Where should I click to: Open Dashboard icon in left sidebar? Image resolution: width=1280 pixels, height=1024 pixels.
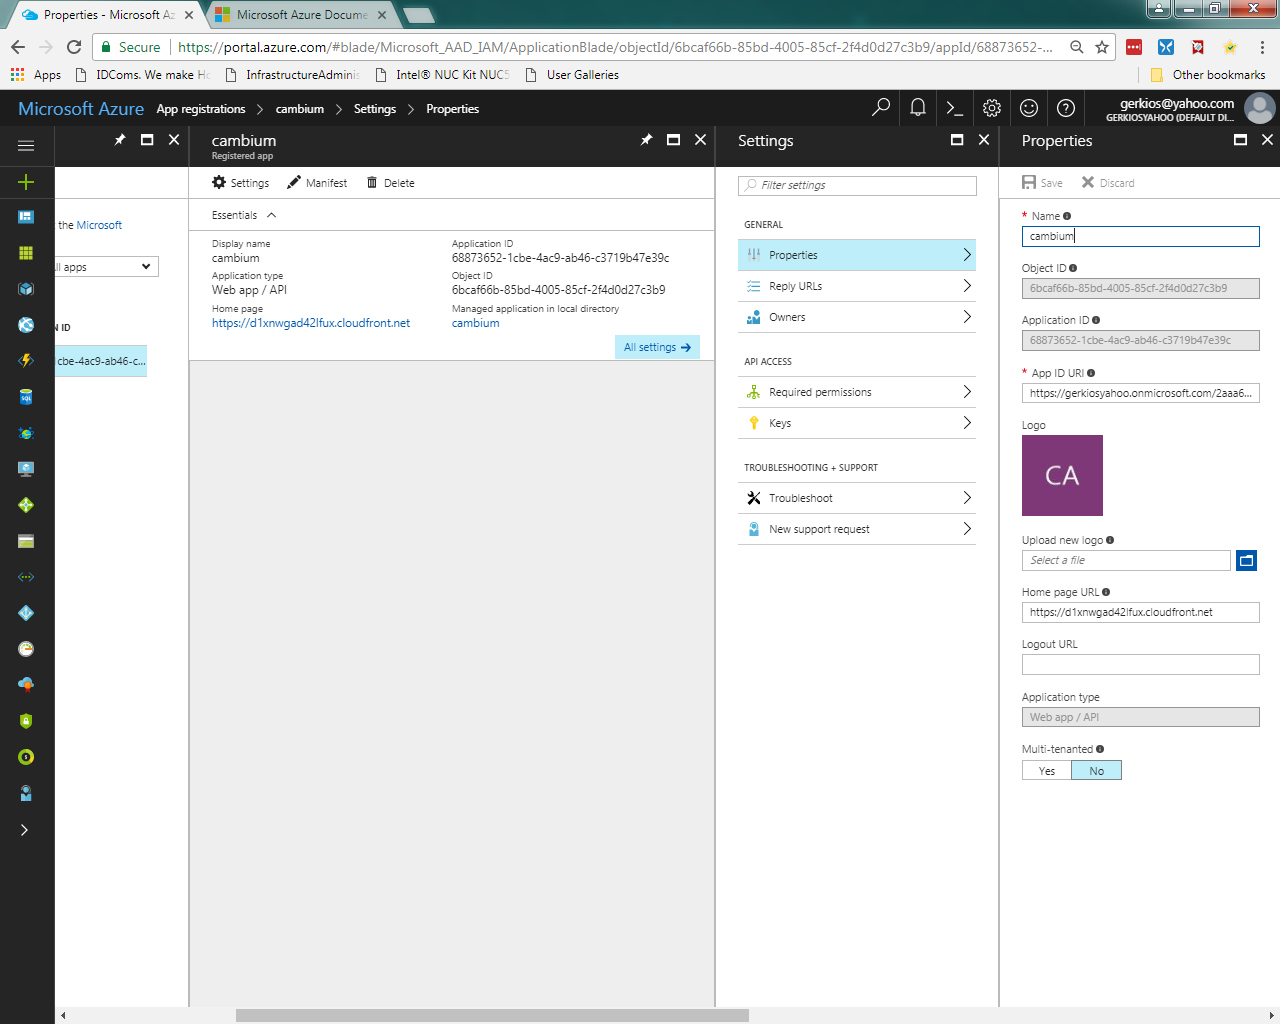[26, 217]
